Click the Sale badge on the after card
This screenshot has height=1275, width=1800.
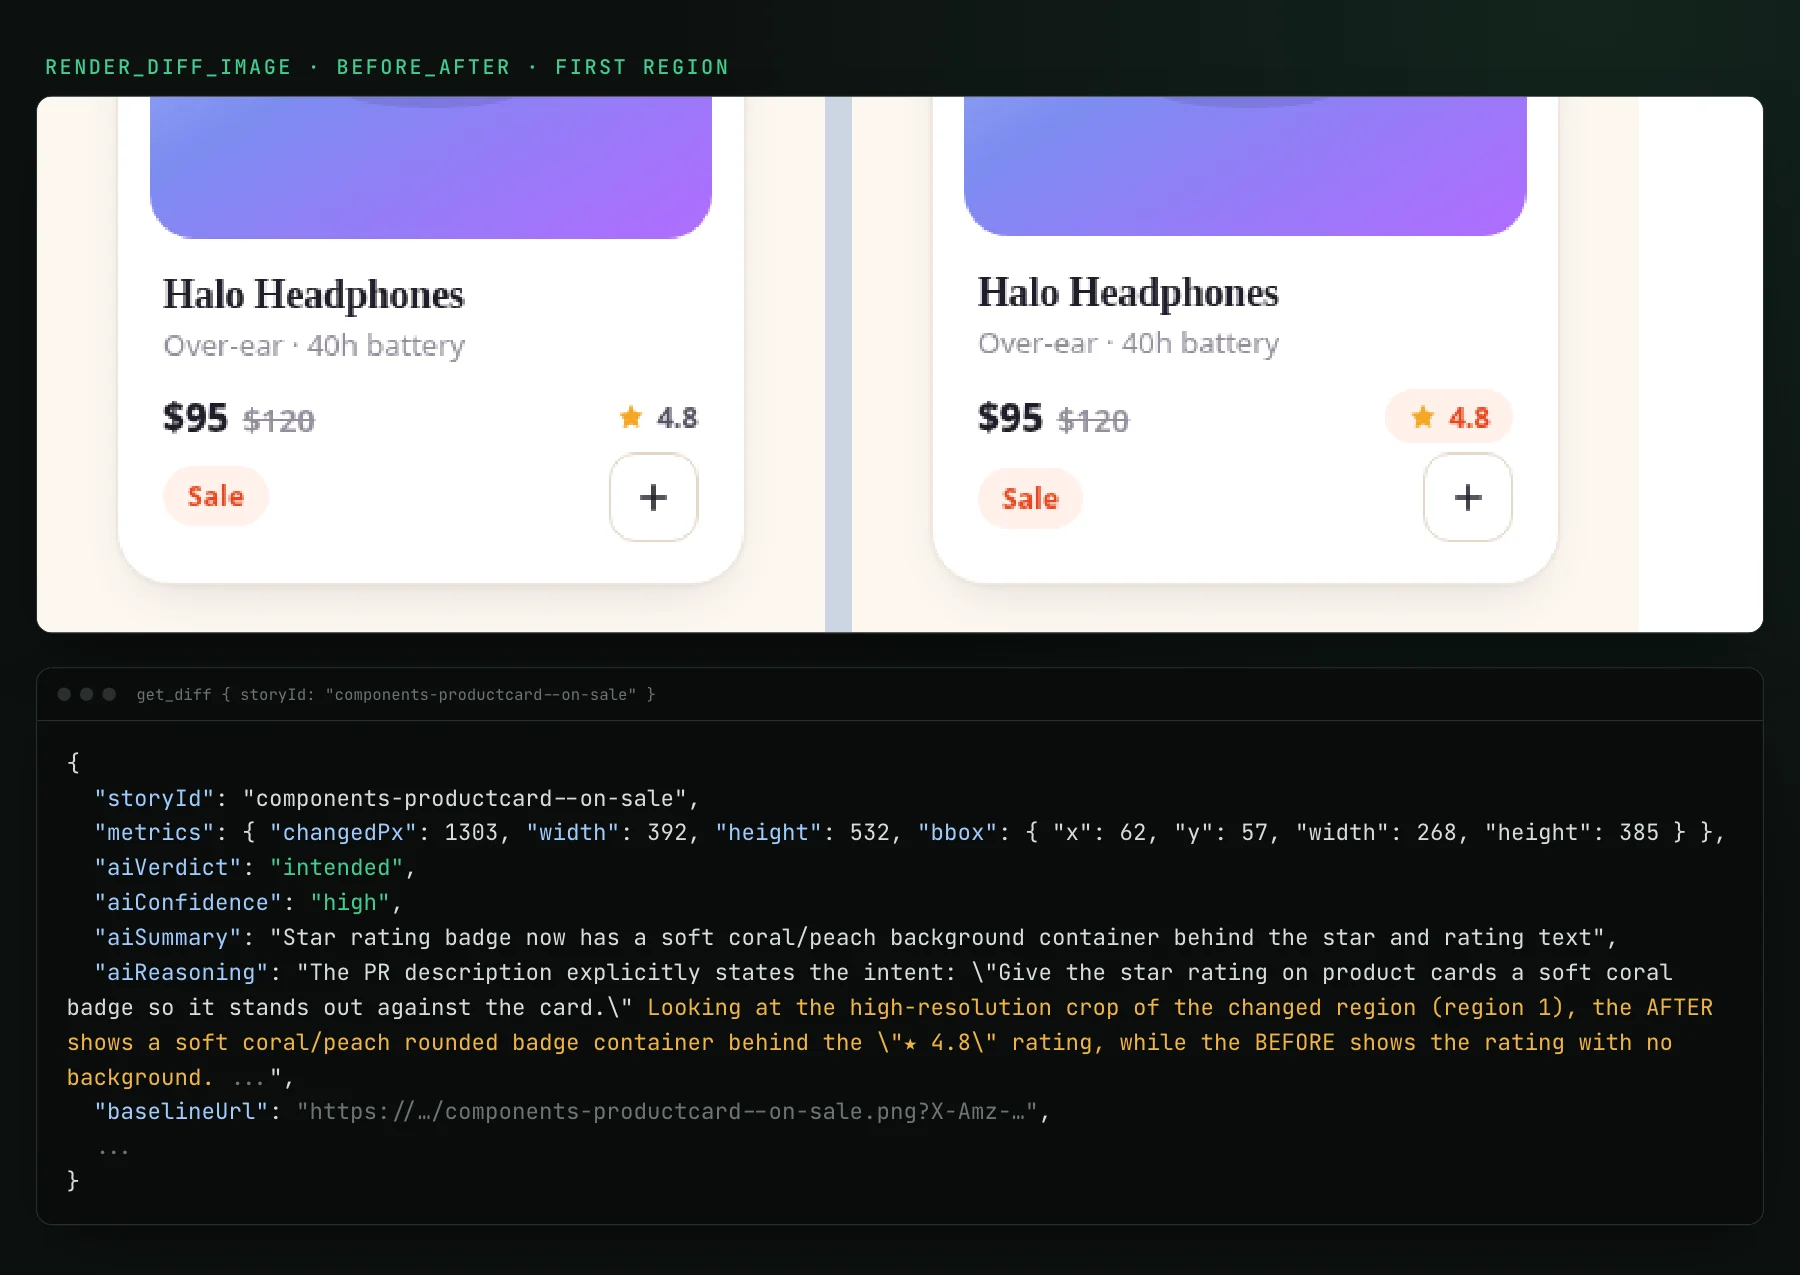click(1030, 498)
